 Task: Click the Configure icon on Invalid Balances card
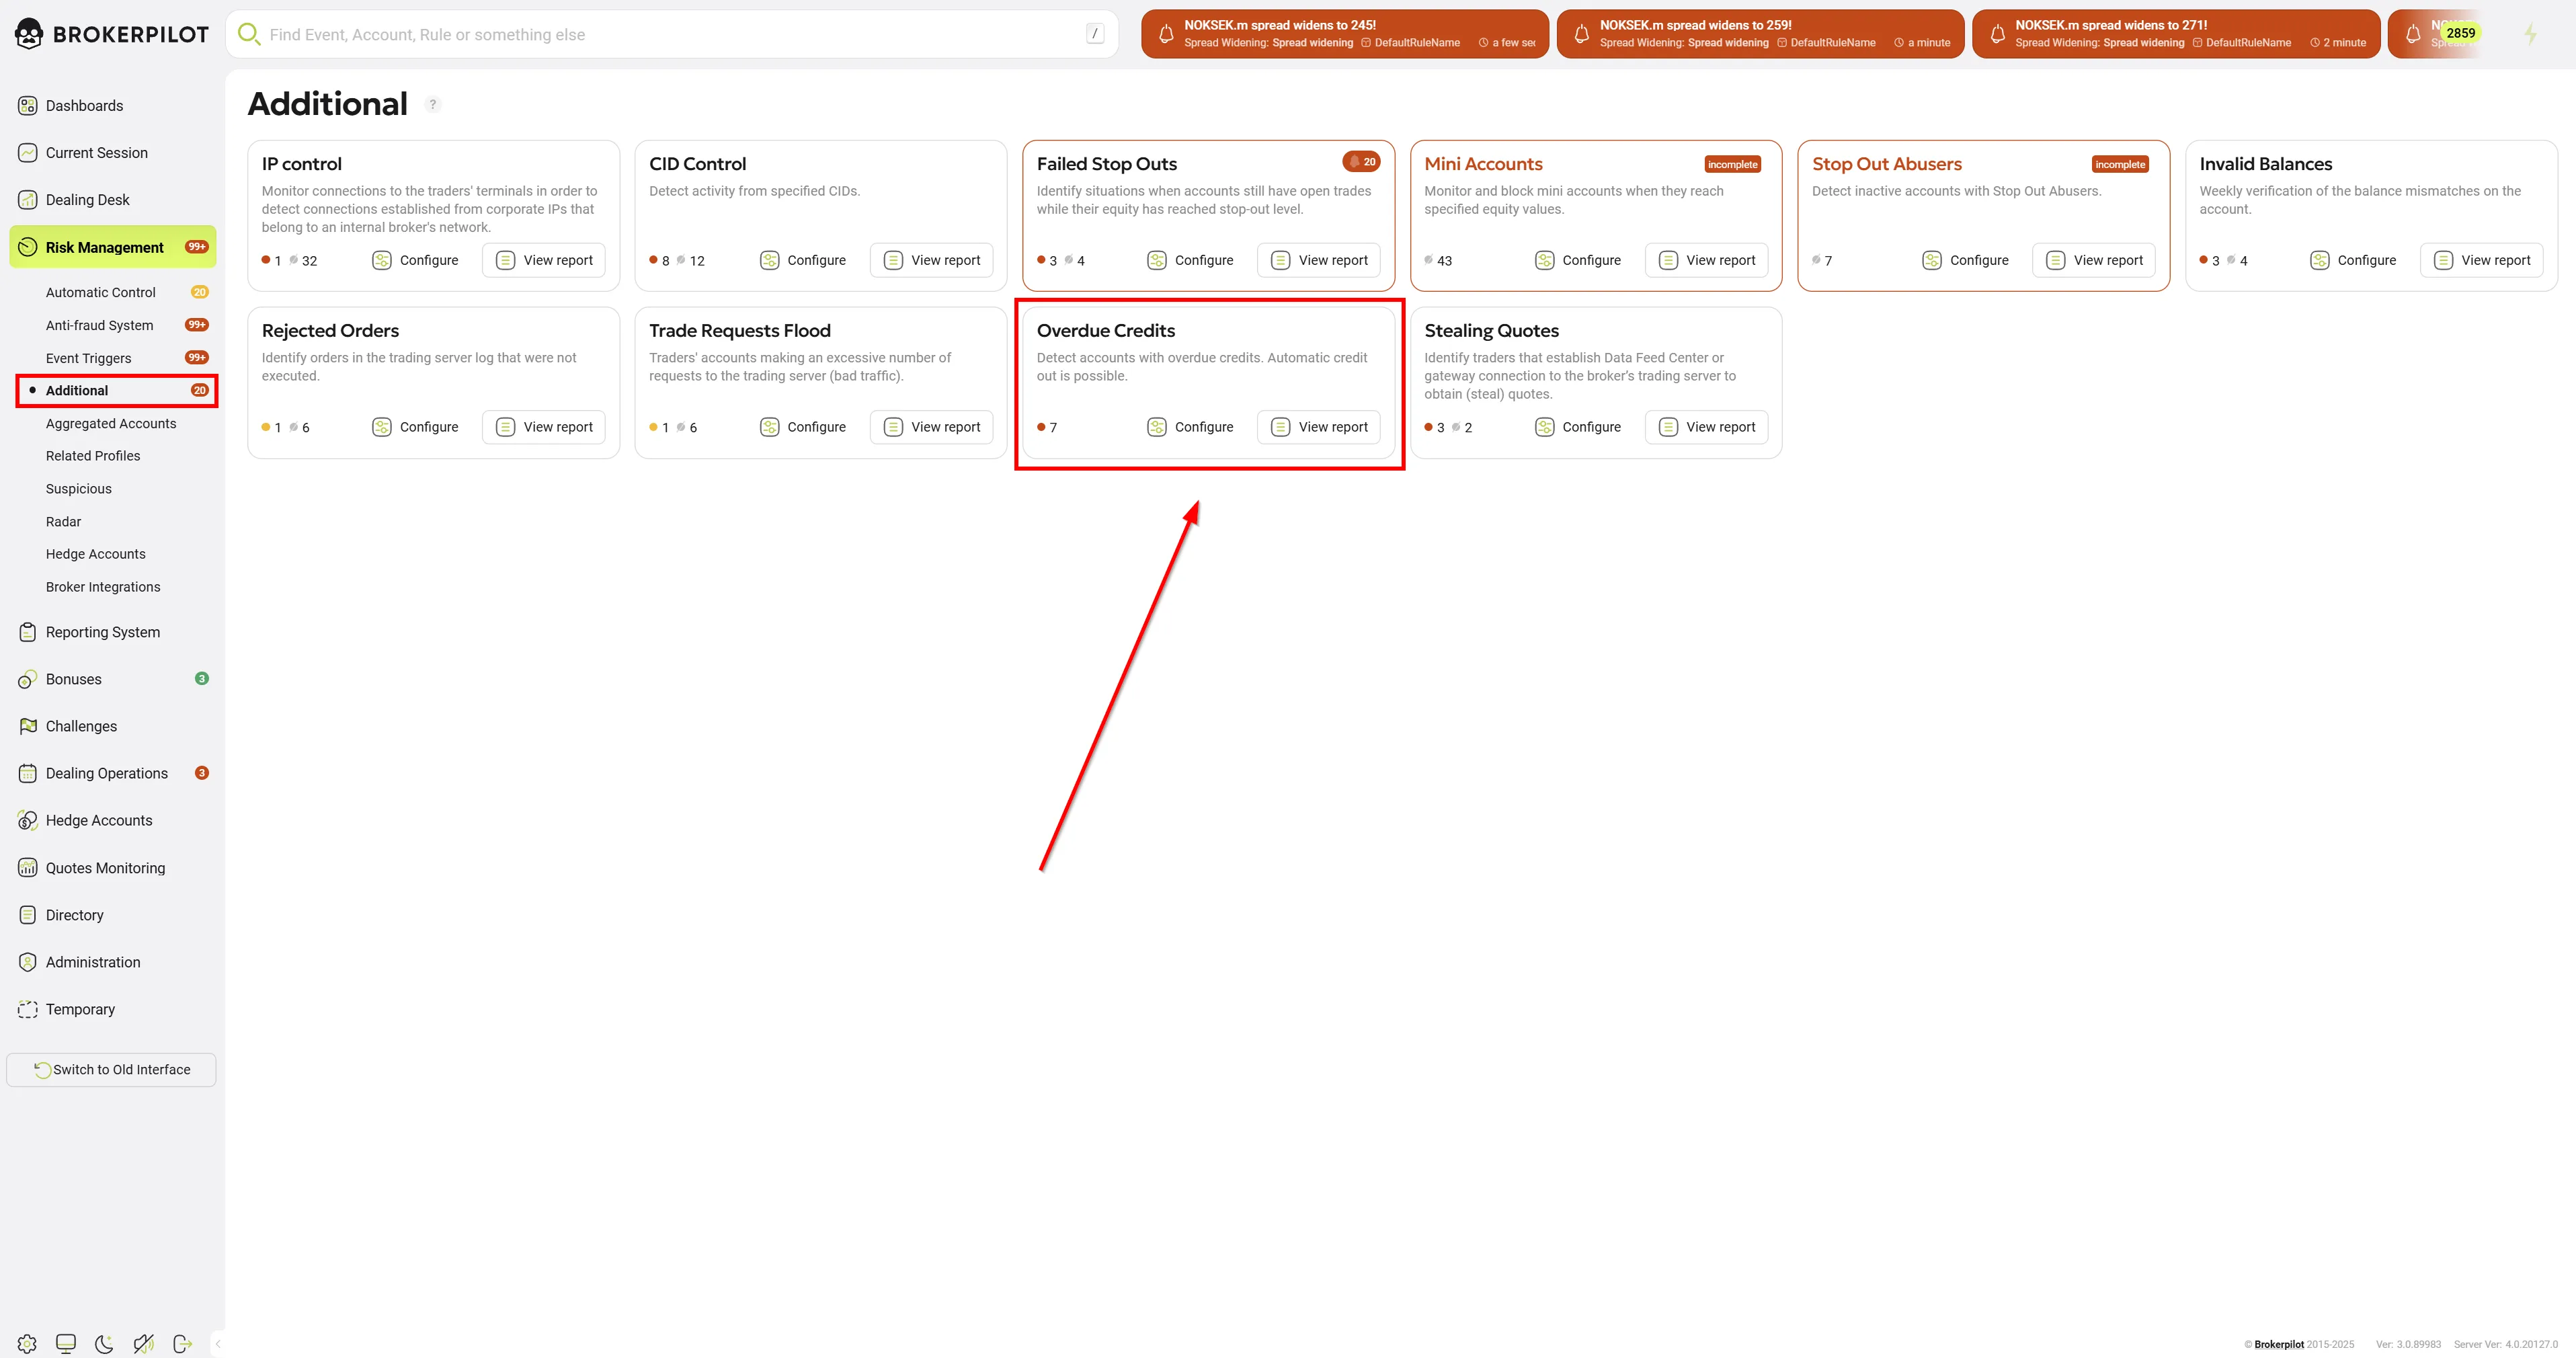coord(2320,260)
